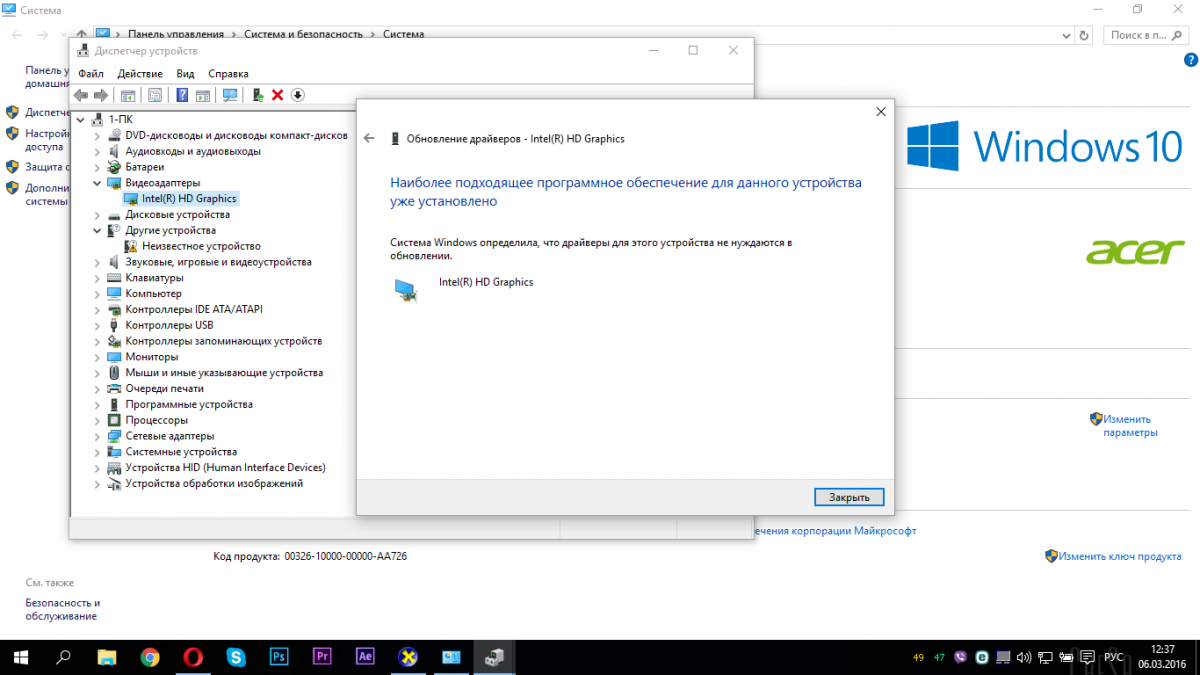Open Opera browser from the taskbar
Viewport: 1200px width, 675px height.
coord(193,657)
